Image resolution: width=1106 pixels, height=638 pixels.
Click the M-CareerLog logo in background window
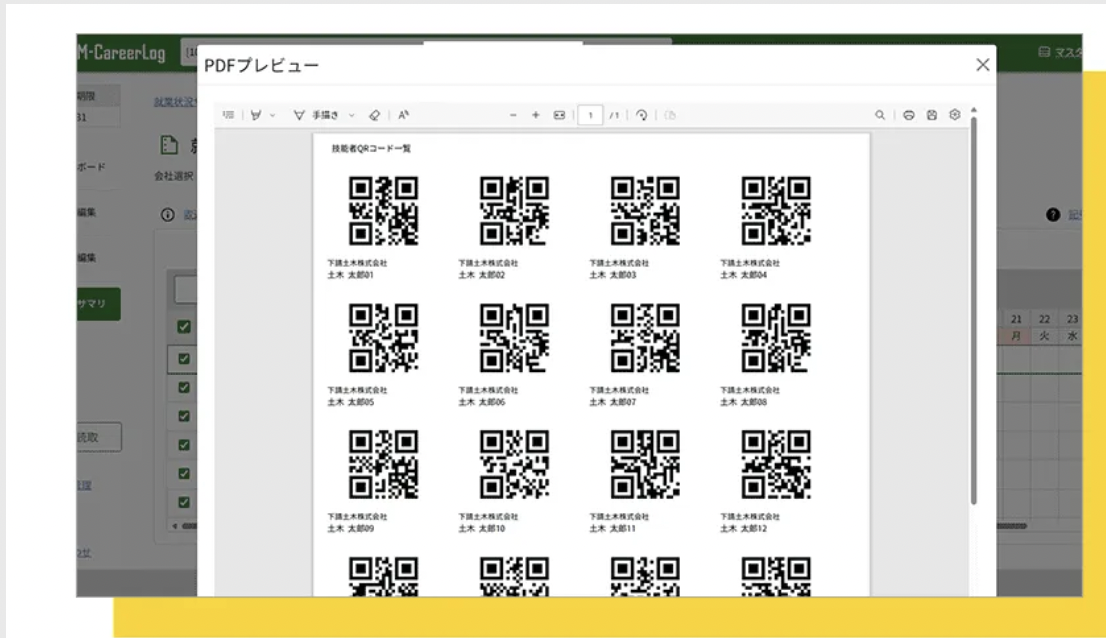tap(121, 53)
